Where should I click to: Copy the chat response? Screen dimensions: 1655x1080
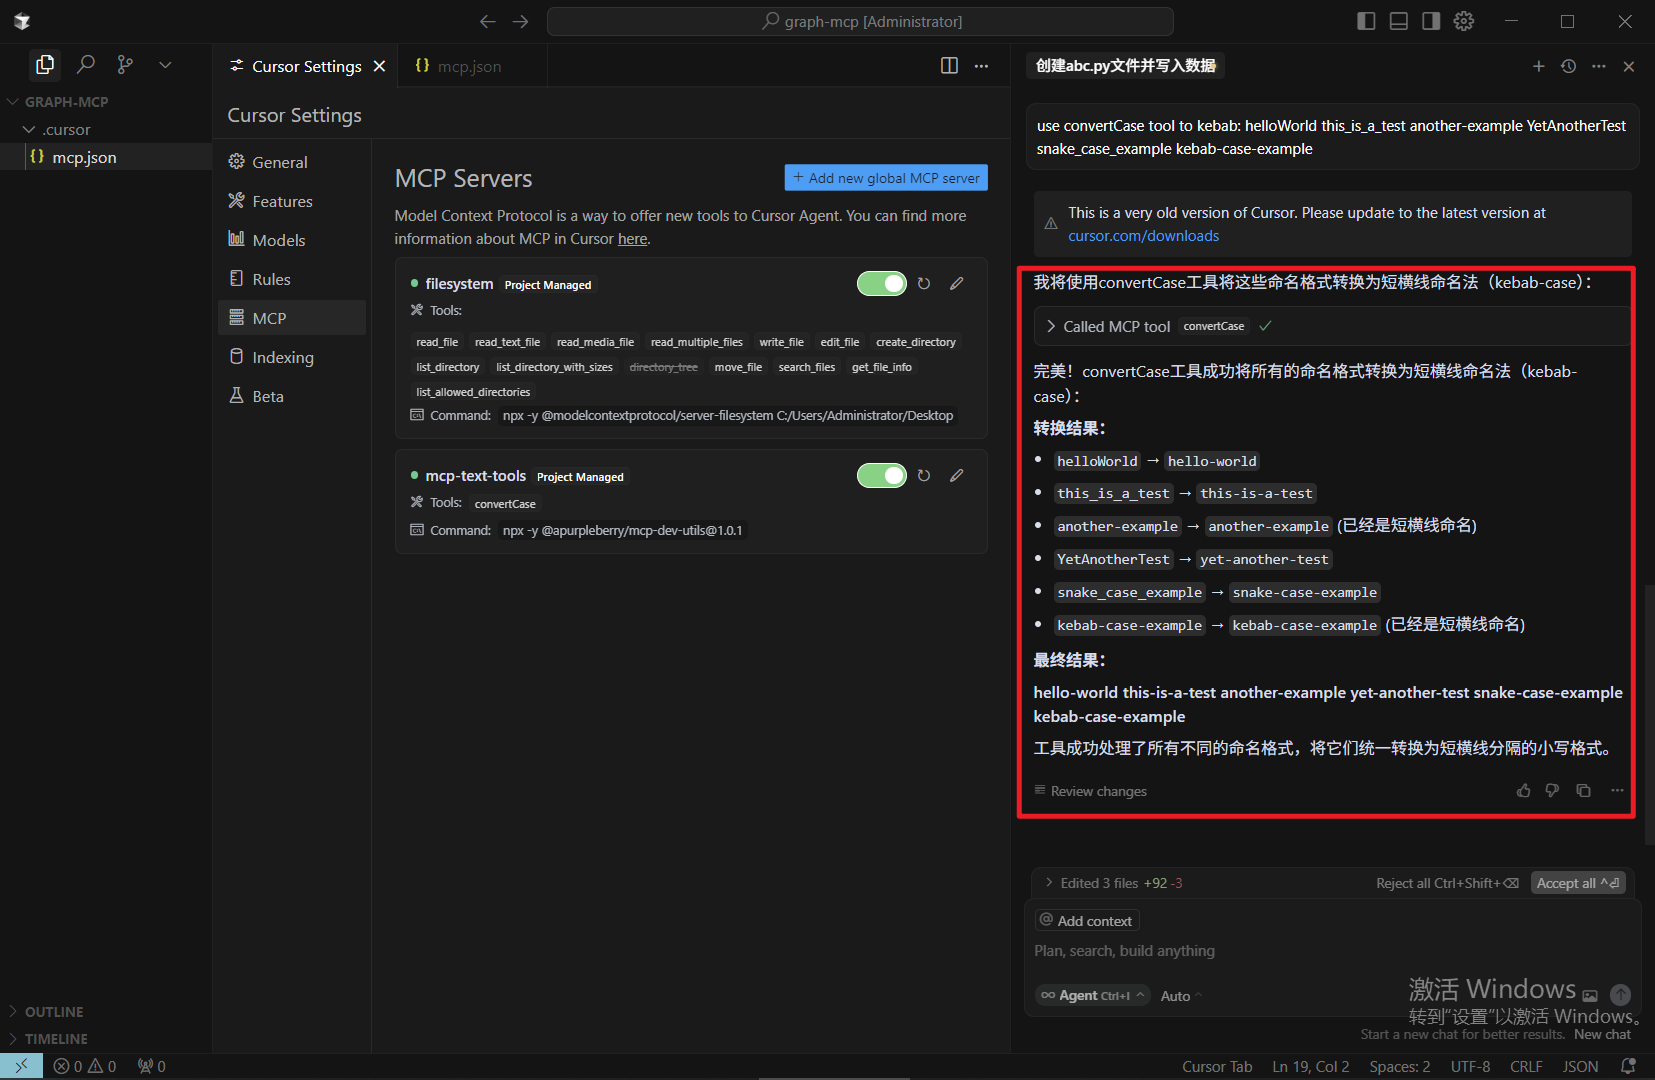(1584, 791)
